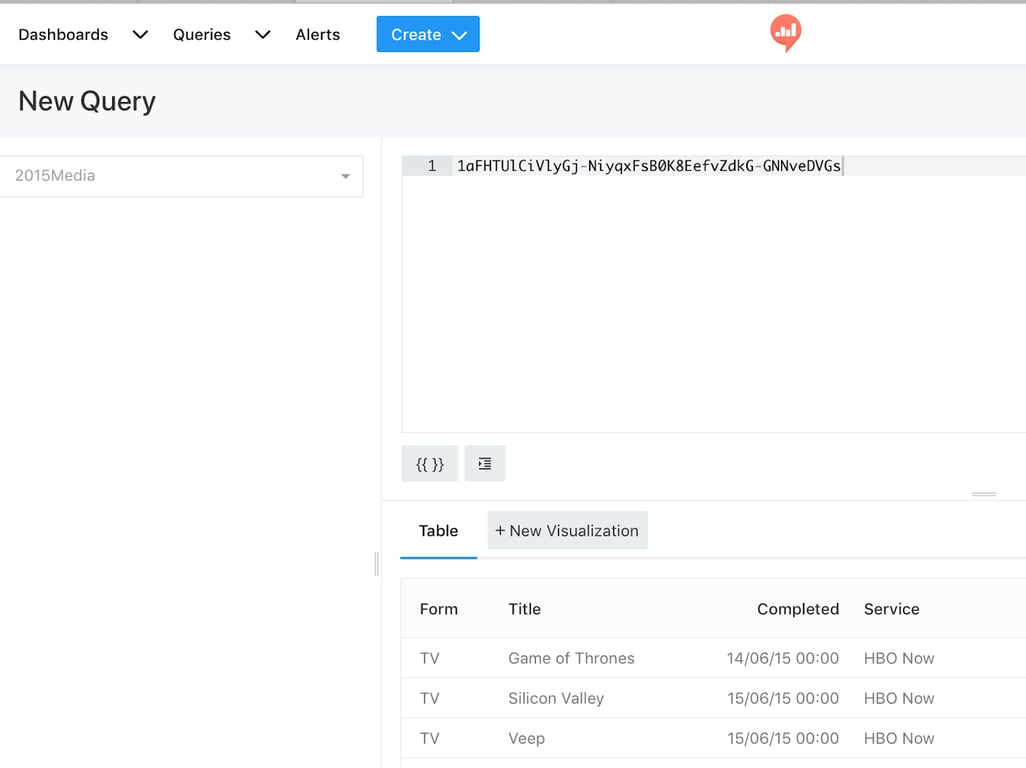Click TV in the Veep row
This screenshot has height=768, width=1026.
click(x=429, y=739)
